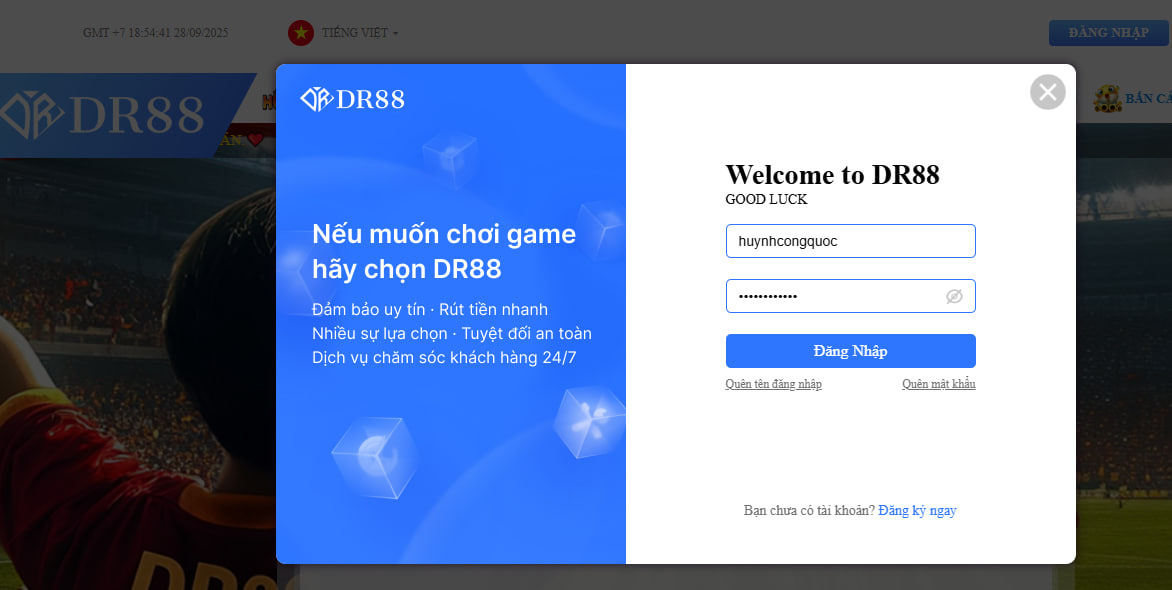Click the Vietnam flag icon
1172x590 pixels.
point(301,33)
